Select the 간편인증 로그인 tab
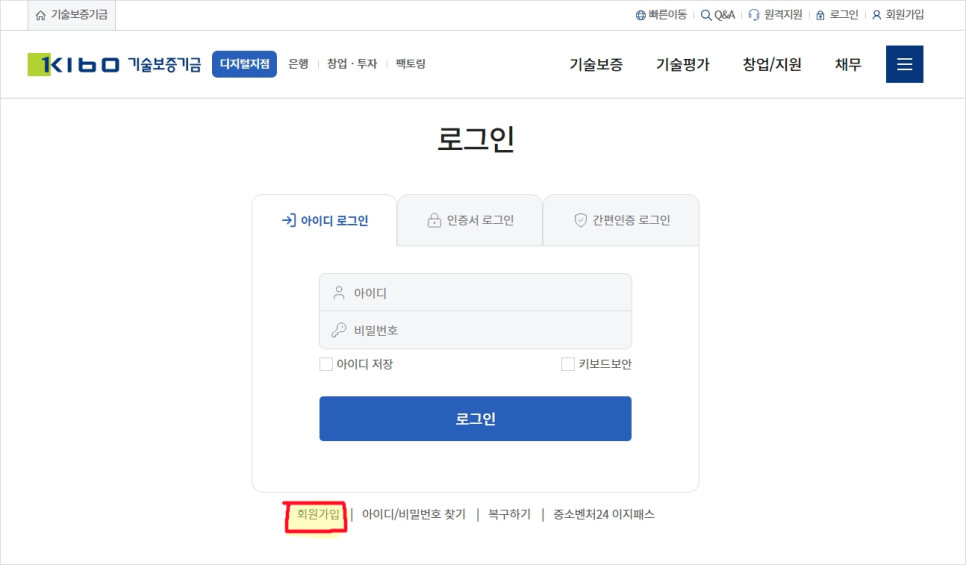This screenshot has width=966, height=565. click(621, 220)
